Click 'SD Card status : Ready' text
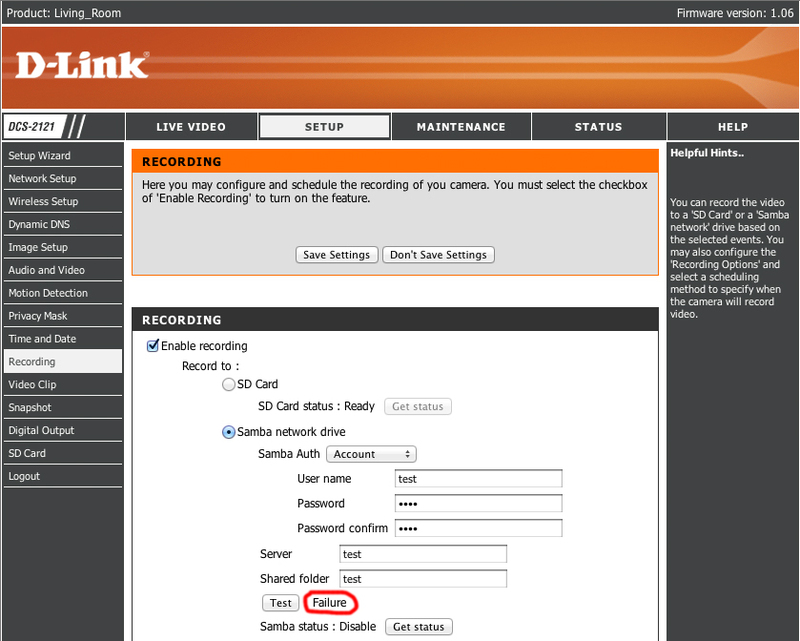800x641 pixels. [316, 406]
